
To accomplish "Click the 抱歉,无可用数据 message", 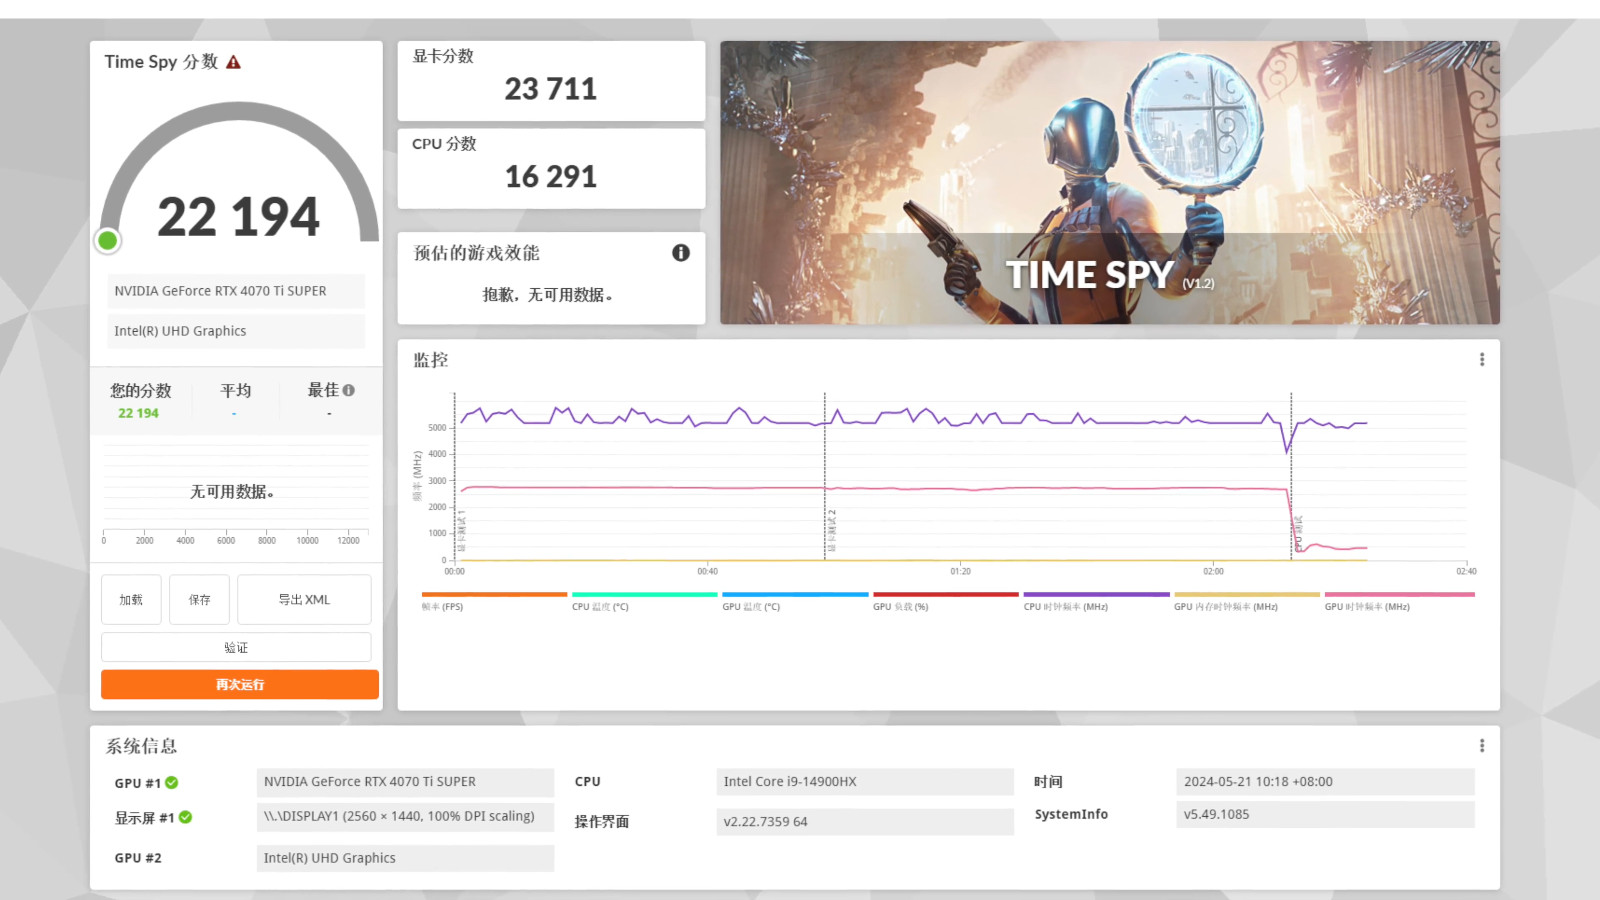I will tap(548, 295).
